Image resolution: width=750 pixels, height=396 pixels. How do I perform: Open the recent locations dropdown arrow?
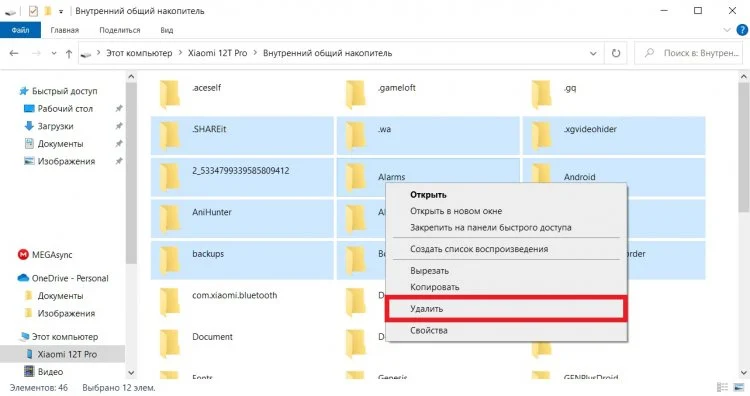click(54, 54)
